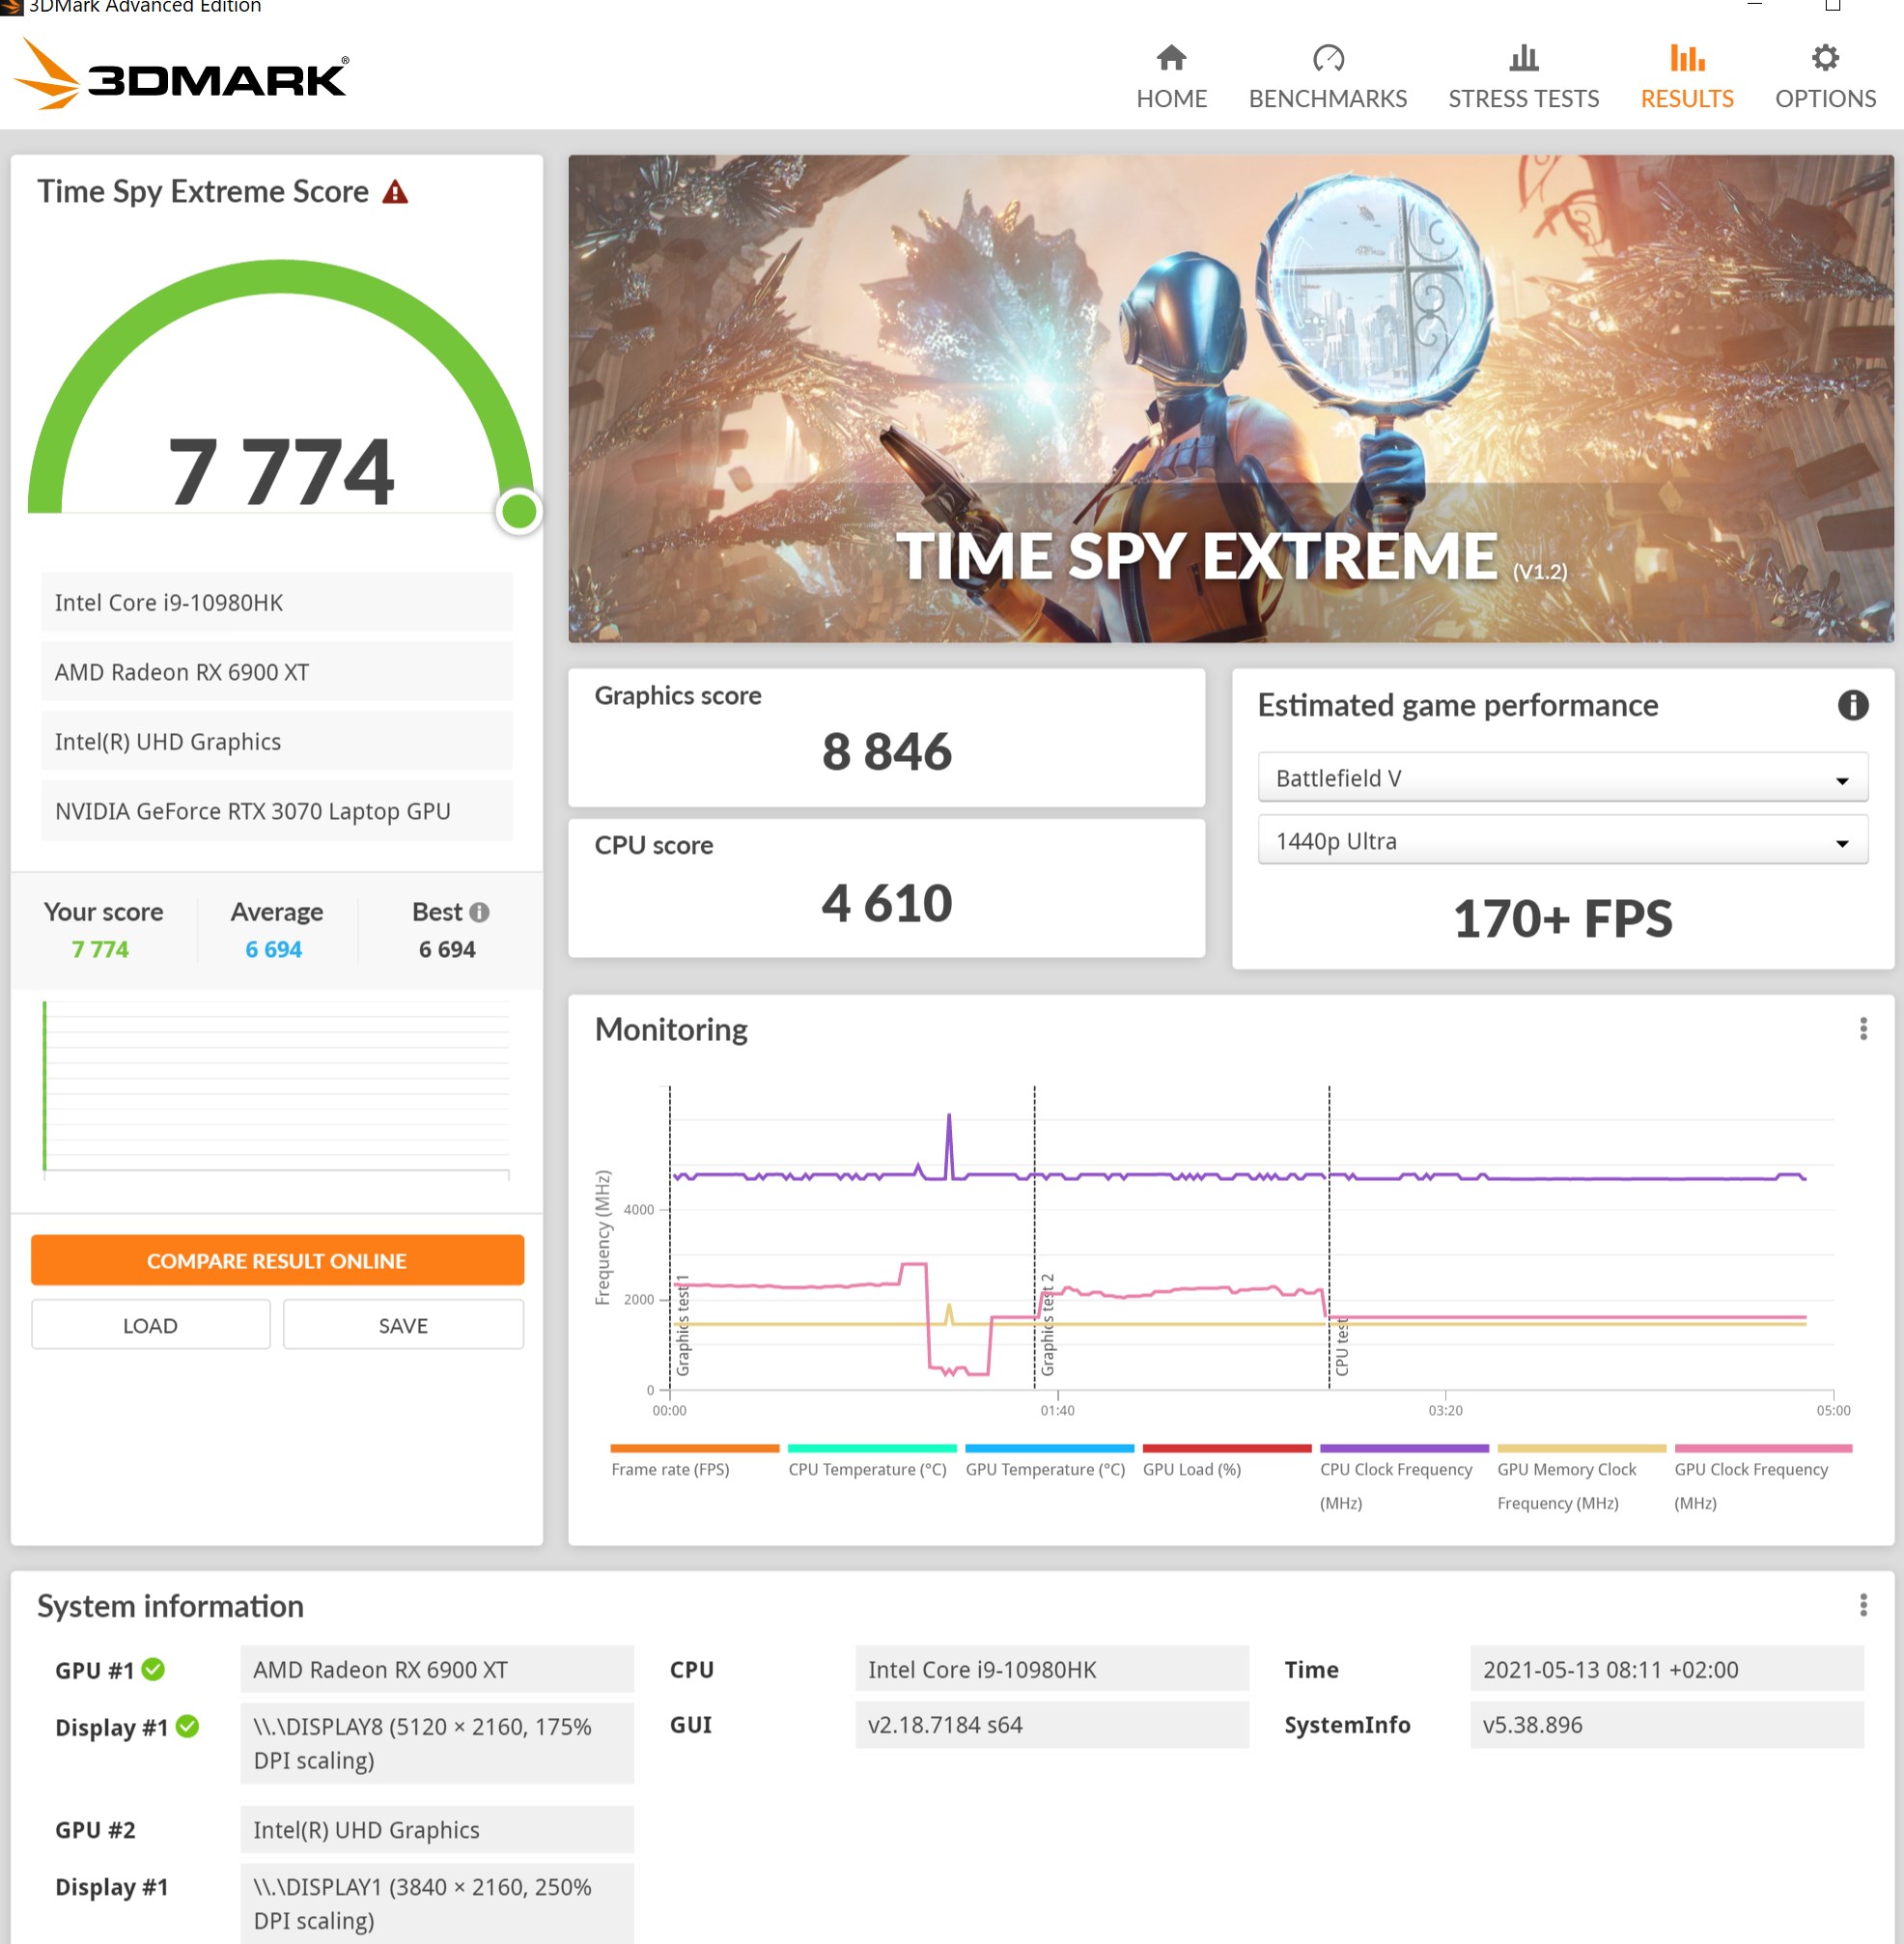Switch to the Benchmarks tab
The width and height of the screenshot is (1904, 1944).
tap(1327, 77)
